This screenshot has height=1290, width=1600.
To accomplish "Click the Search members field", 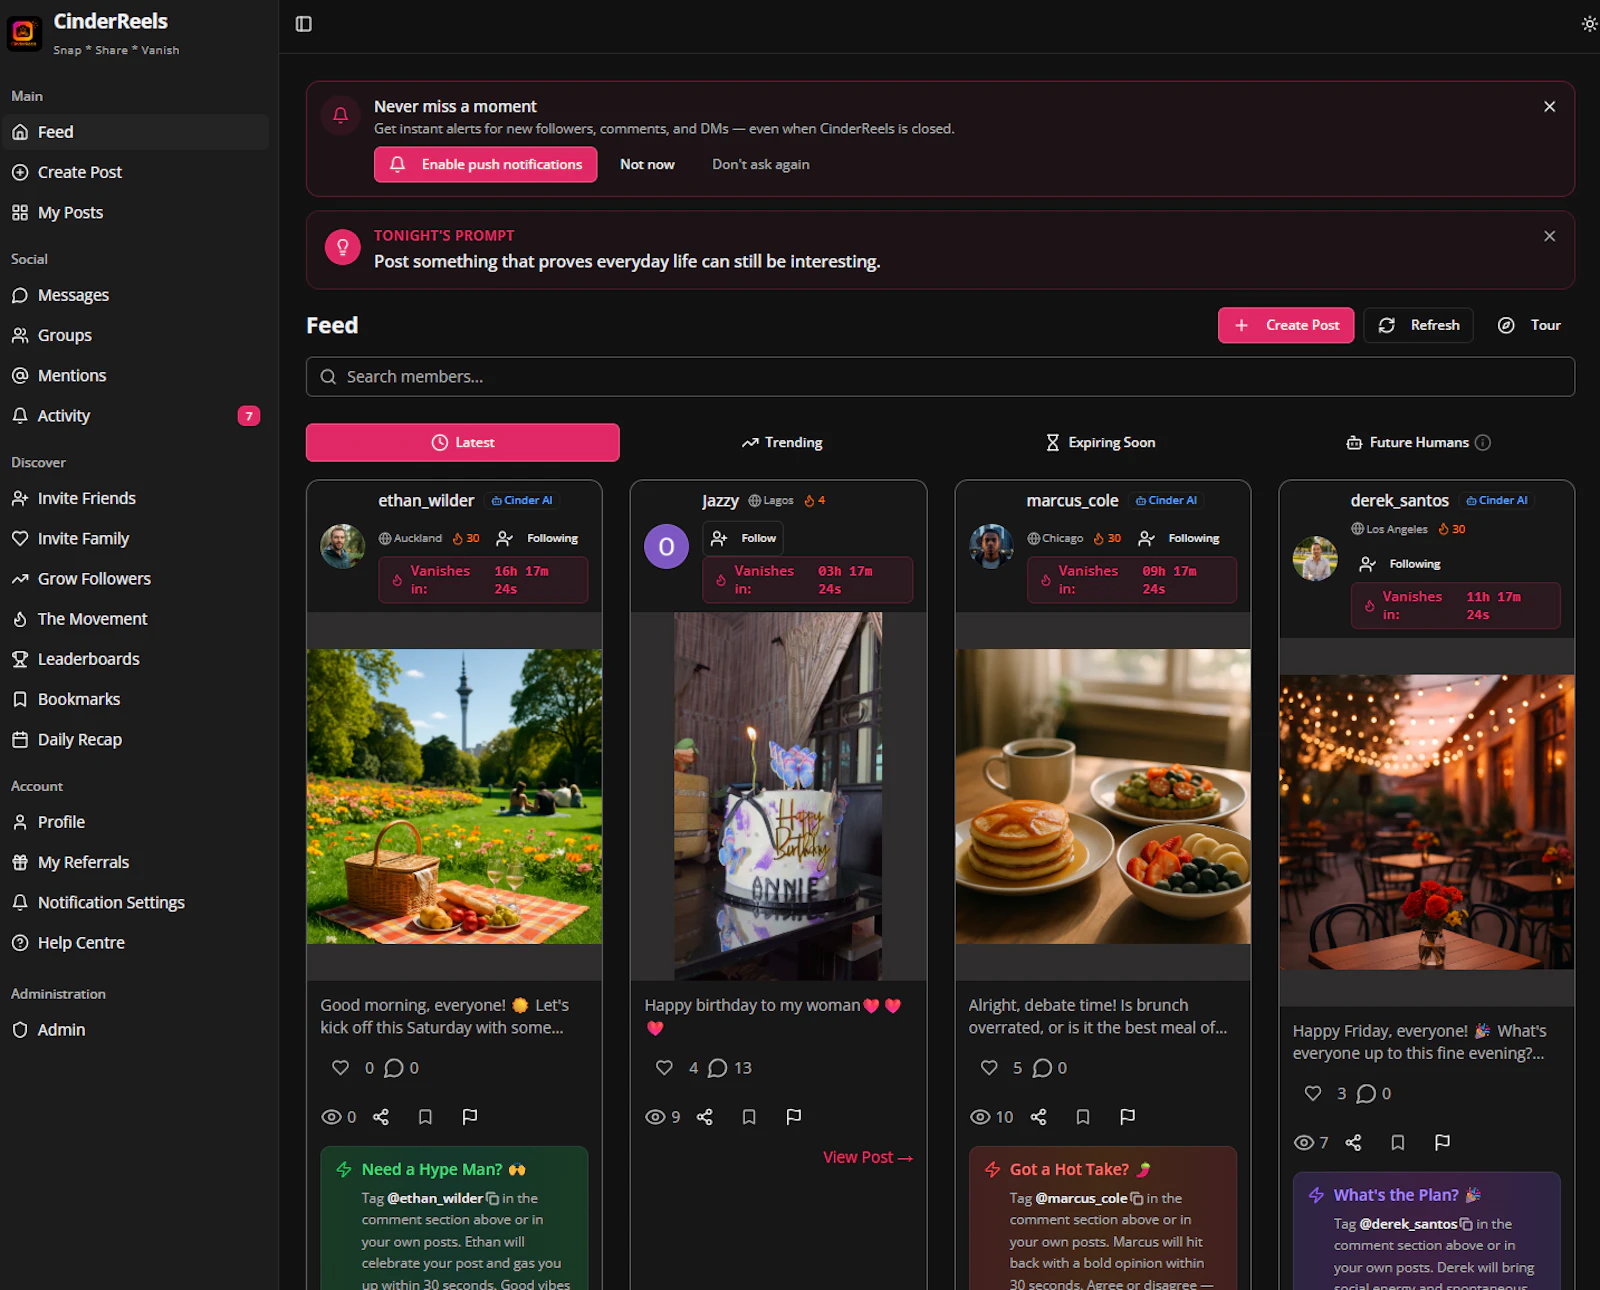I will pos(940,377).
